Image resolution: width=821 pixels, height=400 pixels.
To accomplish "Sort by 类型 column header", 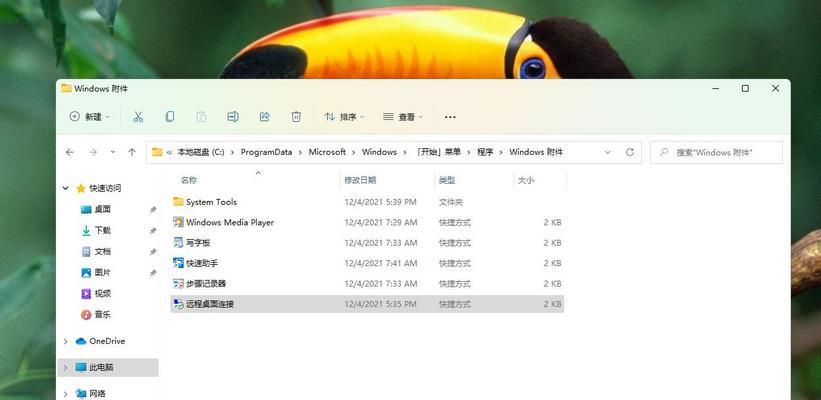I will [x=447, y=180].
